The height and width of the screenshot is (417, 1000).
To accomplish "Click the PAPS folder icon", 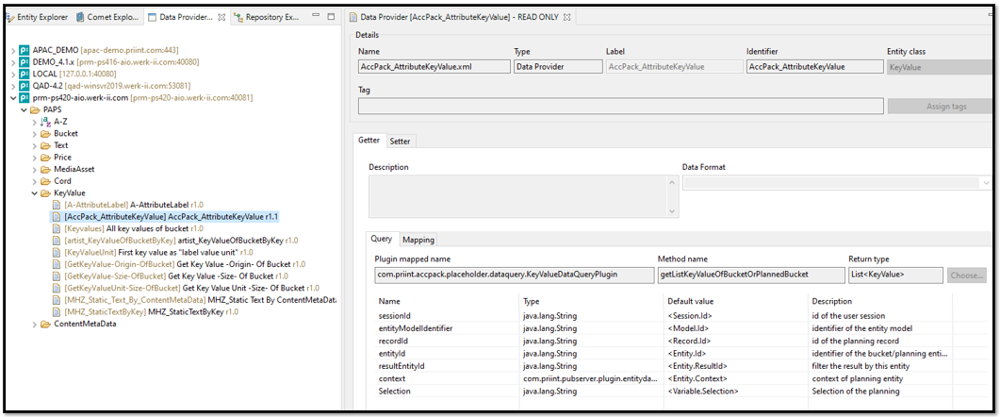I will tap(35, 110).
